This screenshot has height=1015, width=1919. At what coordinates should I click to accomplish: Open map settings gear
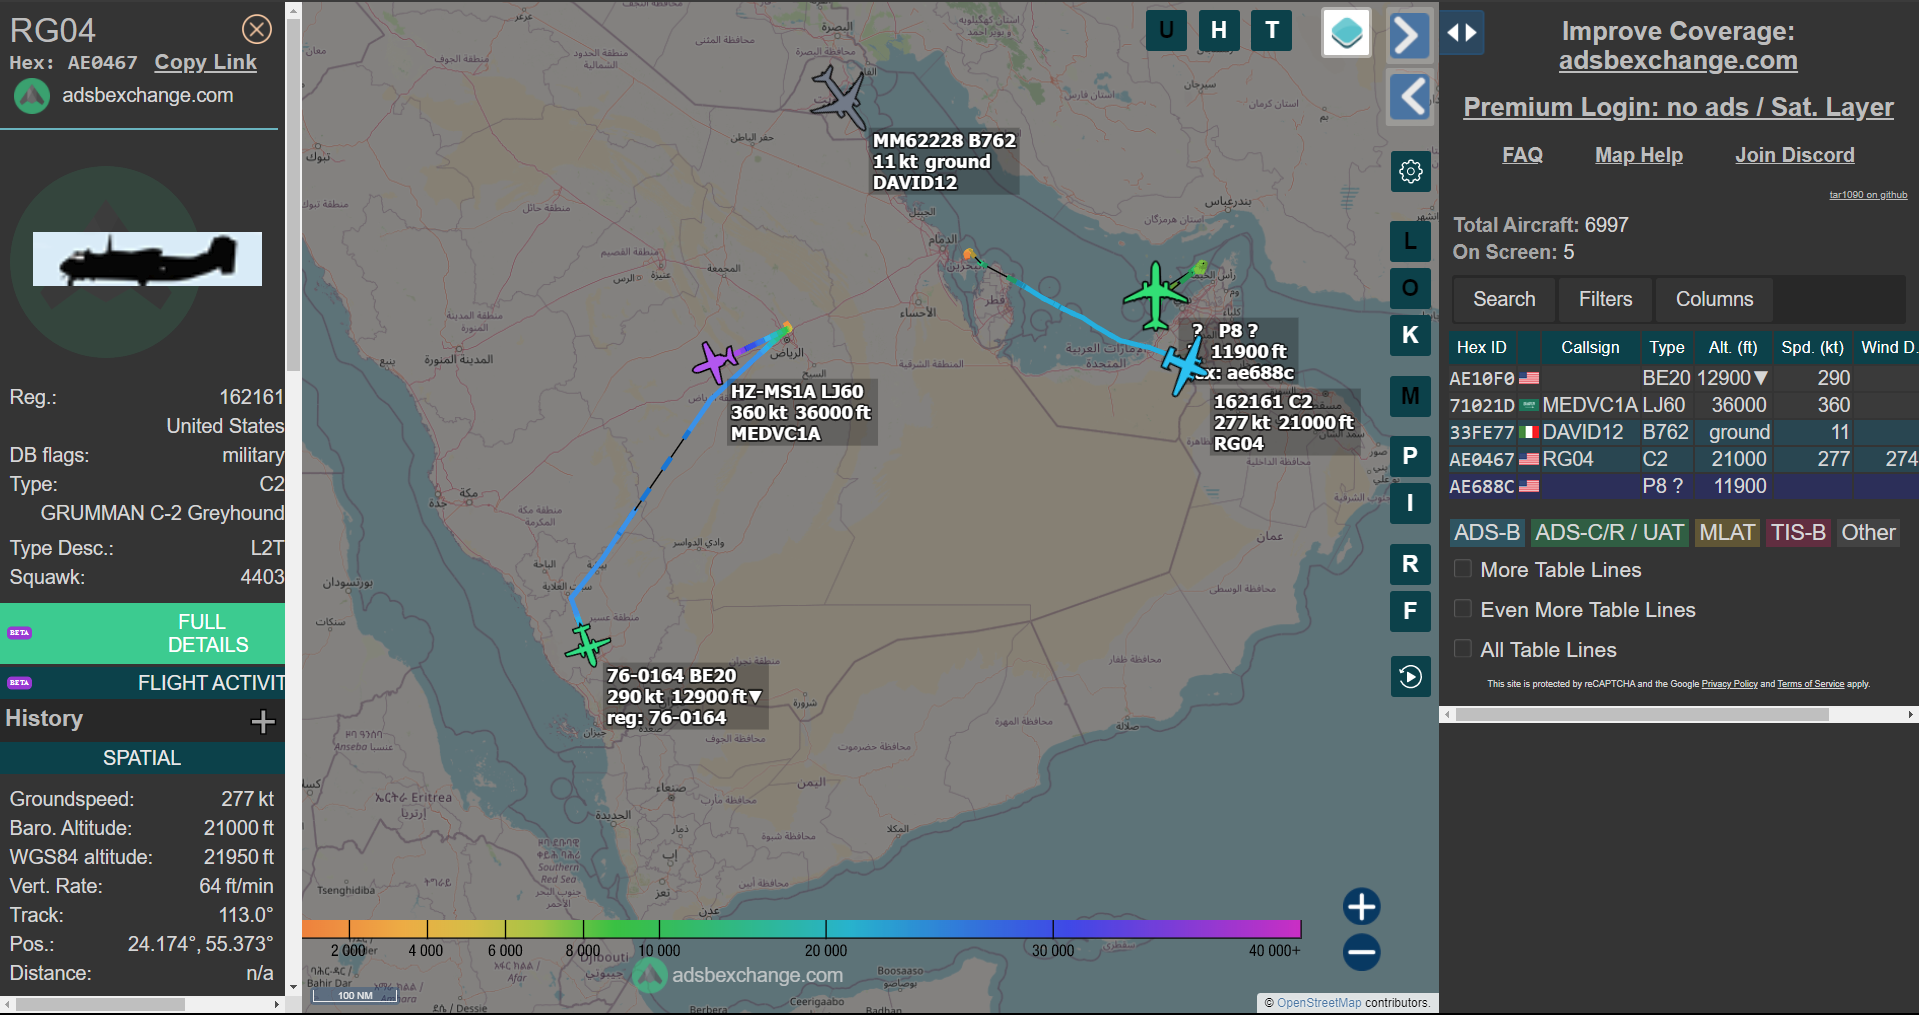[1411, 172]
